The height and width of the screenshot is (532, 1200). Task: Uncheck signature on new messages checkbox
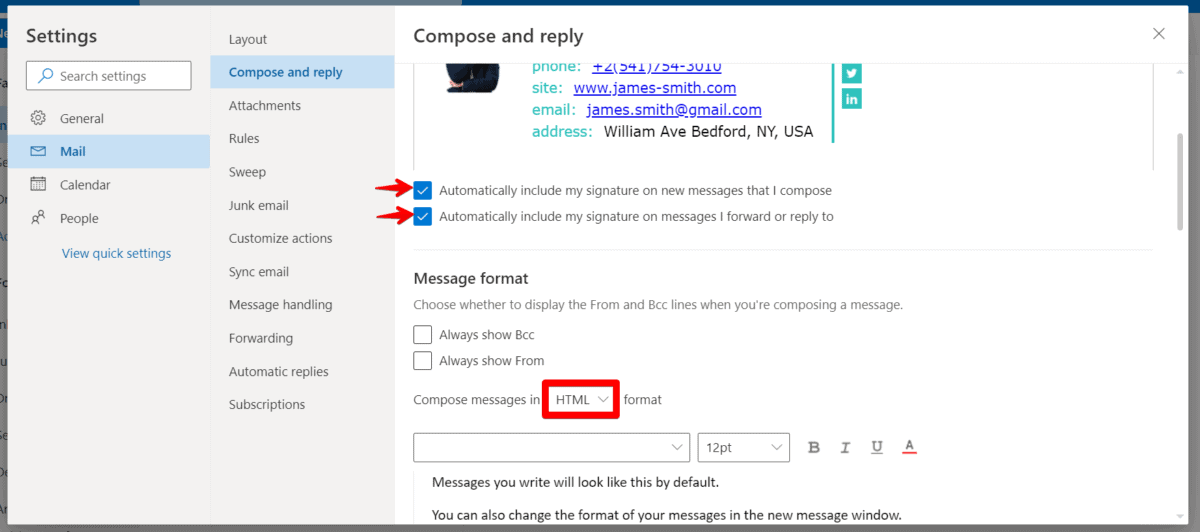pos(423,190)
